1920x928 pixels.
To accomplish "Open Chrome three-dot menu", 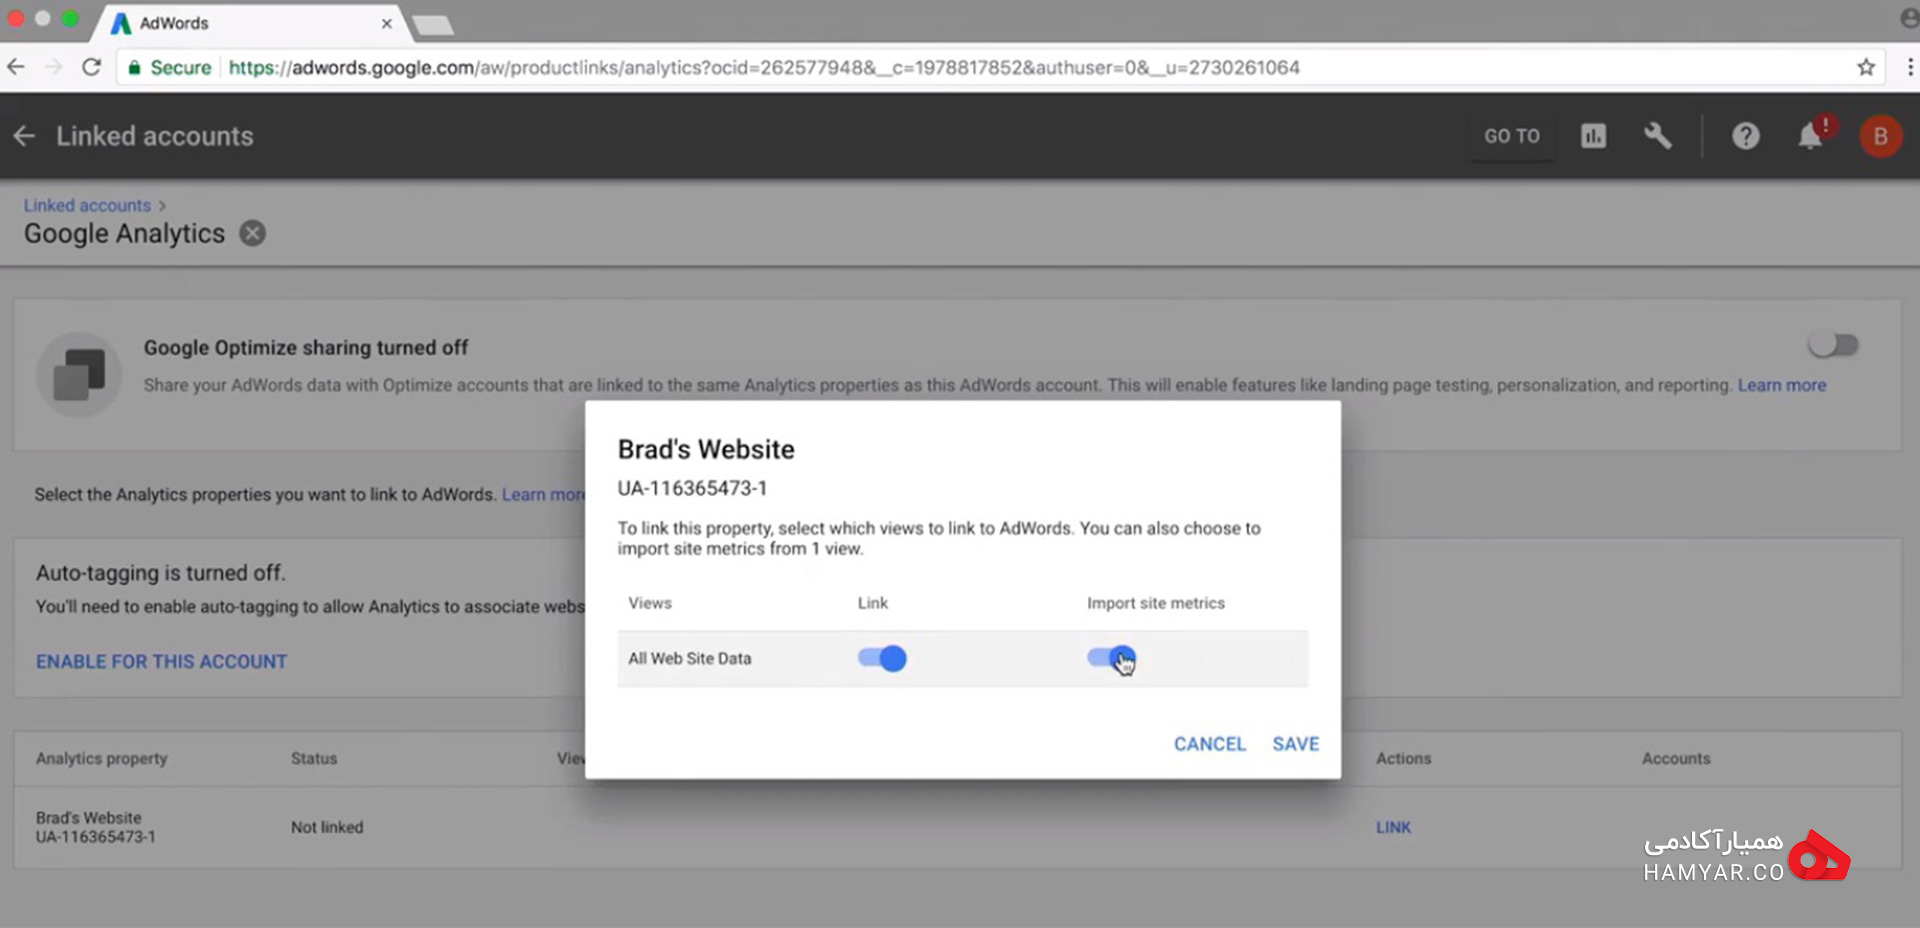I will (x=1909, y=67).
